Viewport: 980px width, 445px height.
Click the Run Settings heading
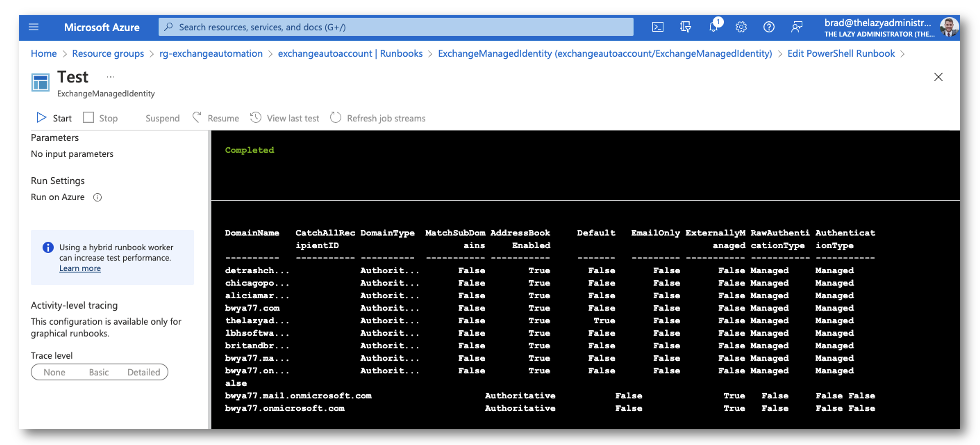point(58,181)
